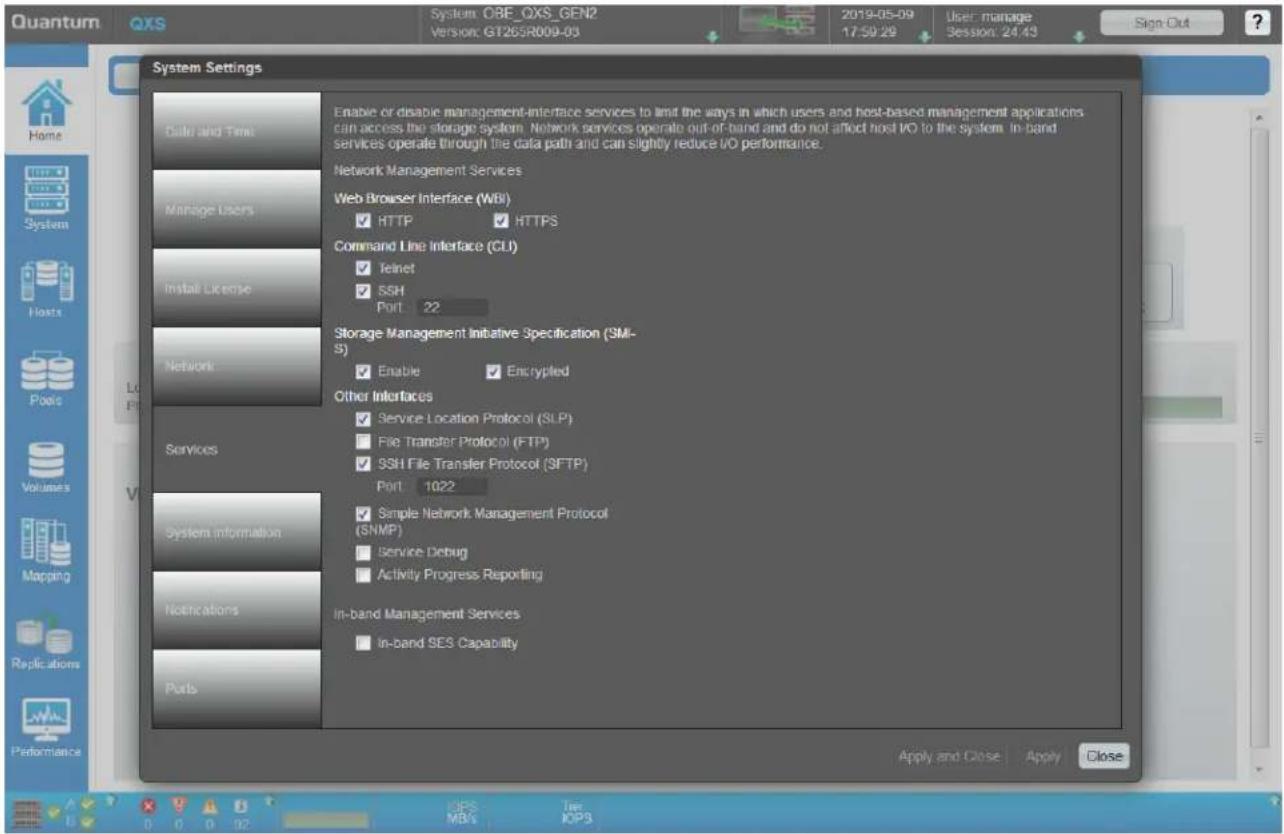
Task: Open the Date and Time settings tab
Action: point(237,131)
